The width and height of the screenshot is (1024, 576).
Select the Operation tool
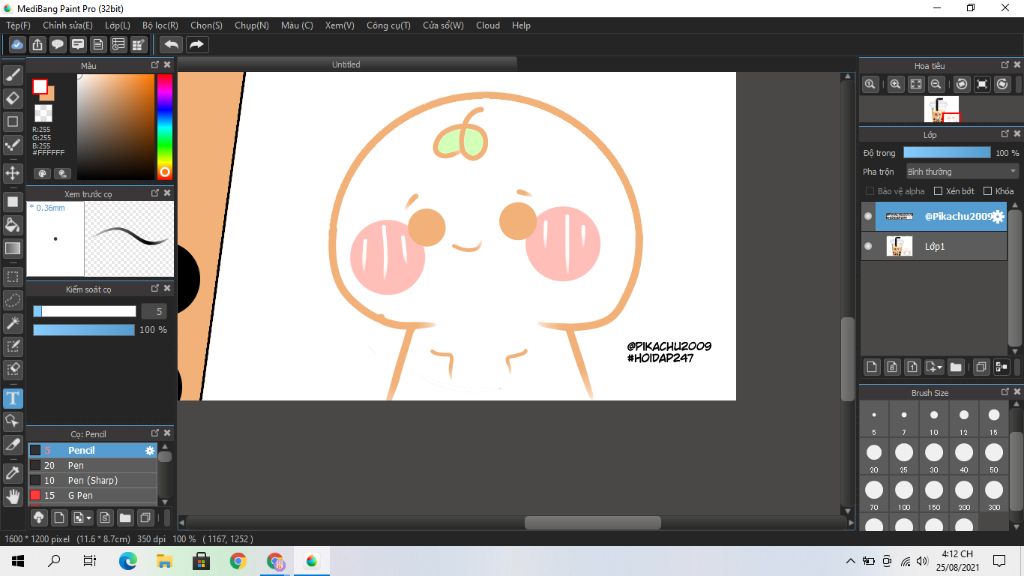(12, 421)
